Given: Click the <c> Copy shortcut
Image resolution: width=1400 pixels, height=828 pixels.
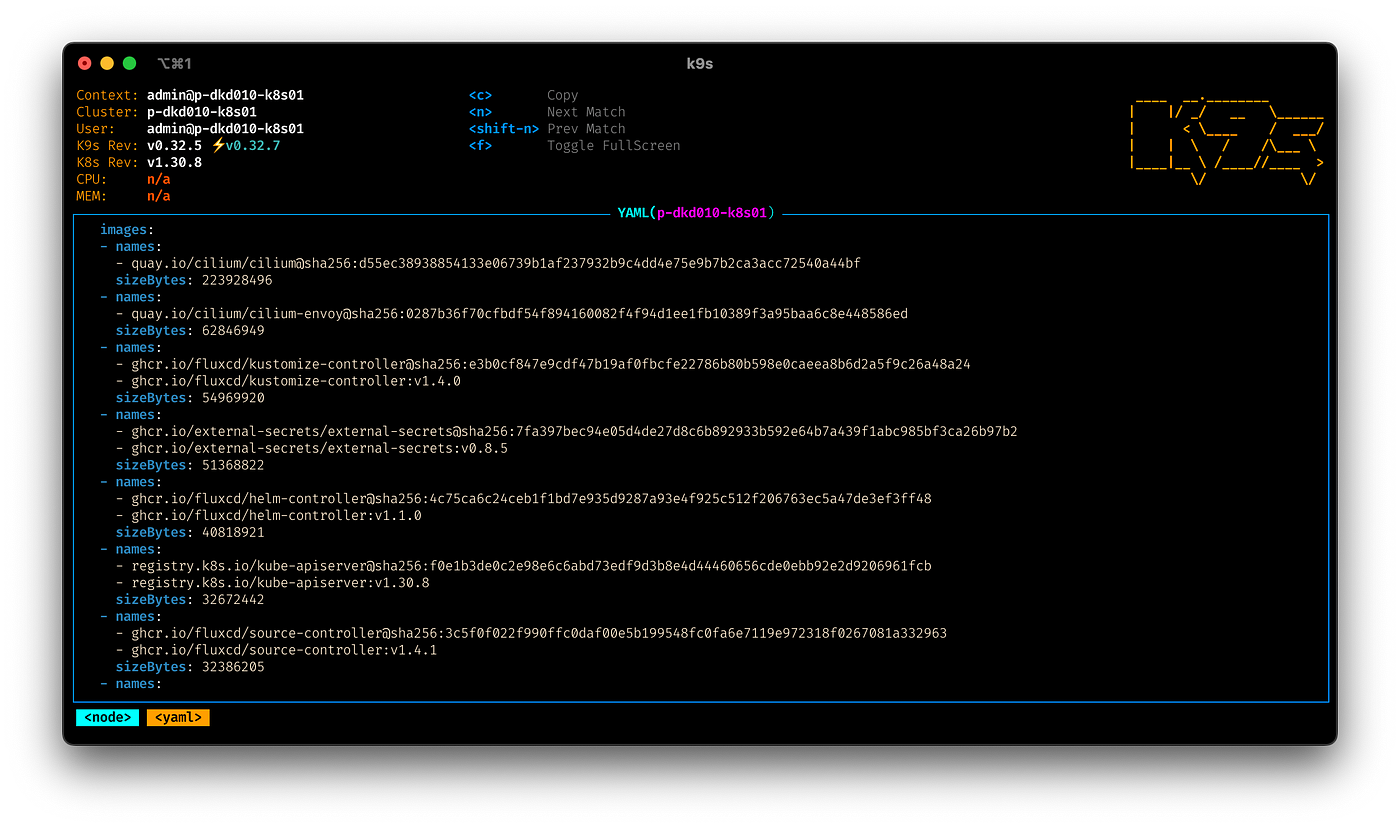Looking at the screenshot, I should (x=524, y=95).
